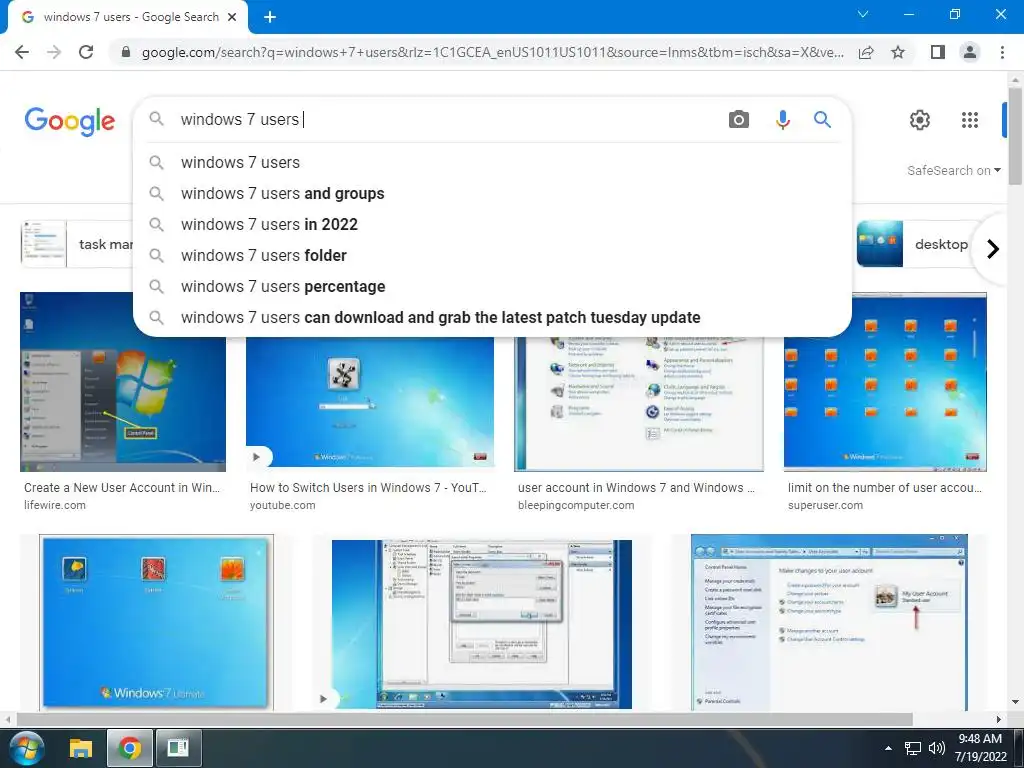Show hidden tray icons arrow
This screenshot has width=1024, height=768.
point(888,748)
